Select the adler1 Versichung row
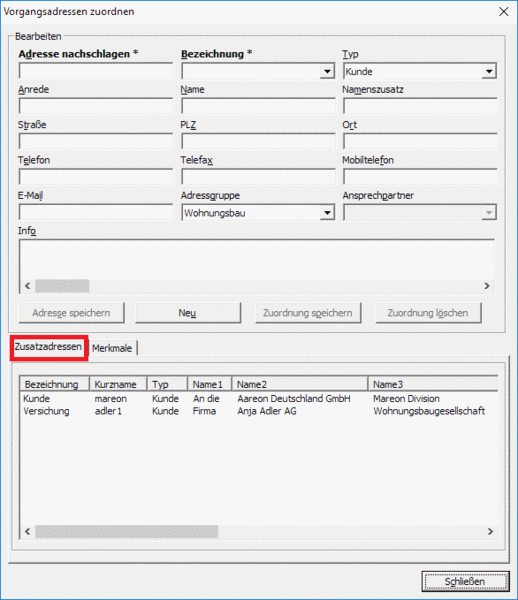518x600 pixels. [259, 411]
